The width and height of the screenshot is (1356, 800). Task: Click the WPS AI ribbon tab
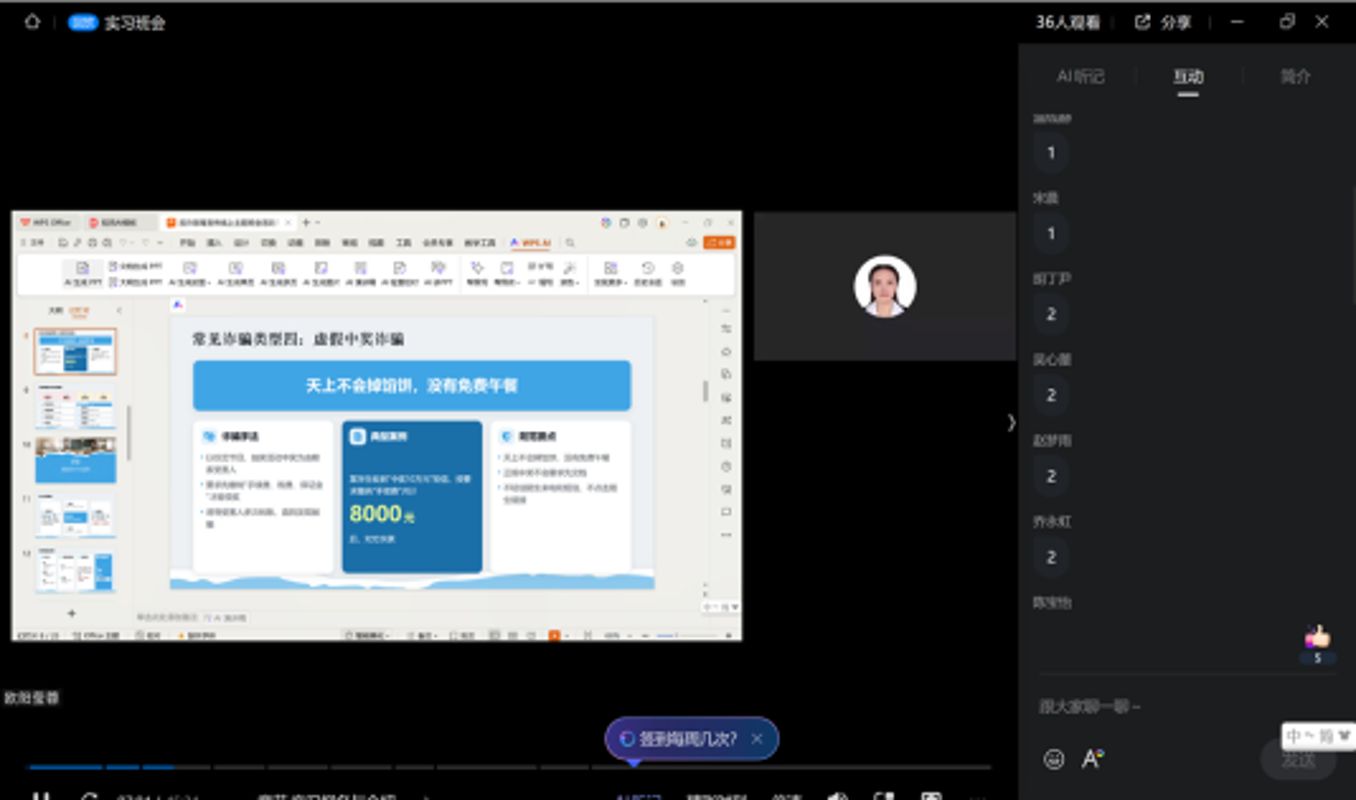click(x=530, y=243)
